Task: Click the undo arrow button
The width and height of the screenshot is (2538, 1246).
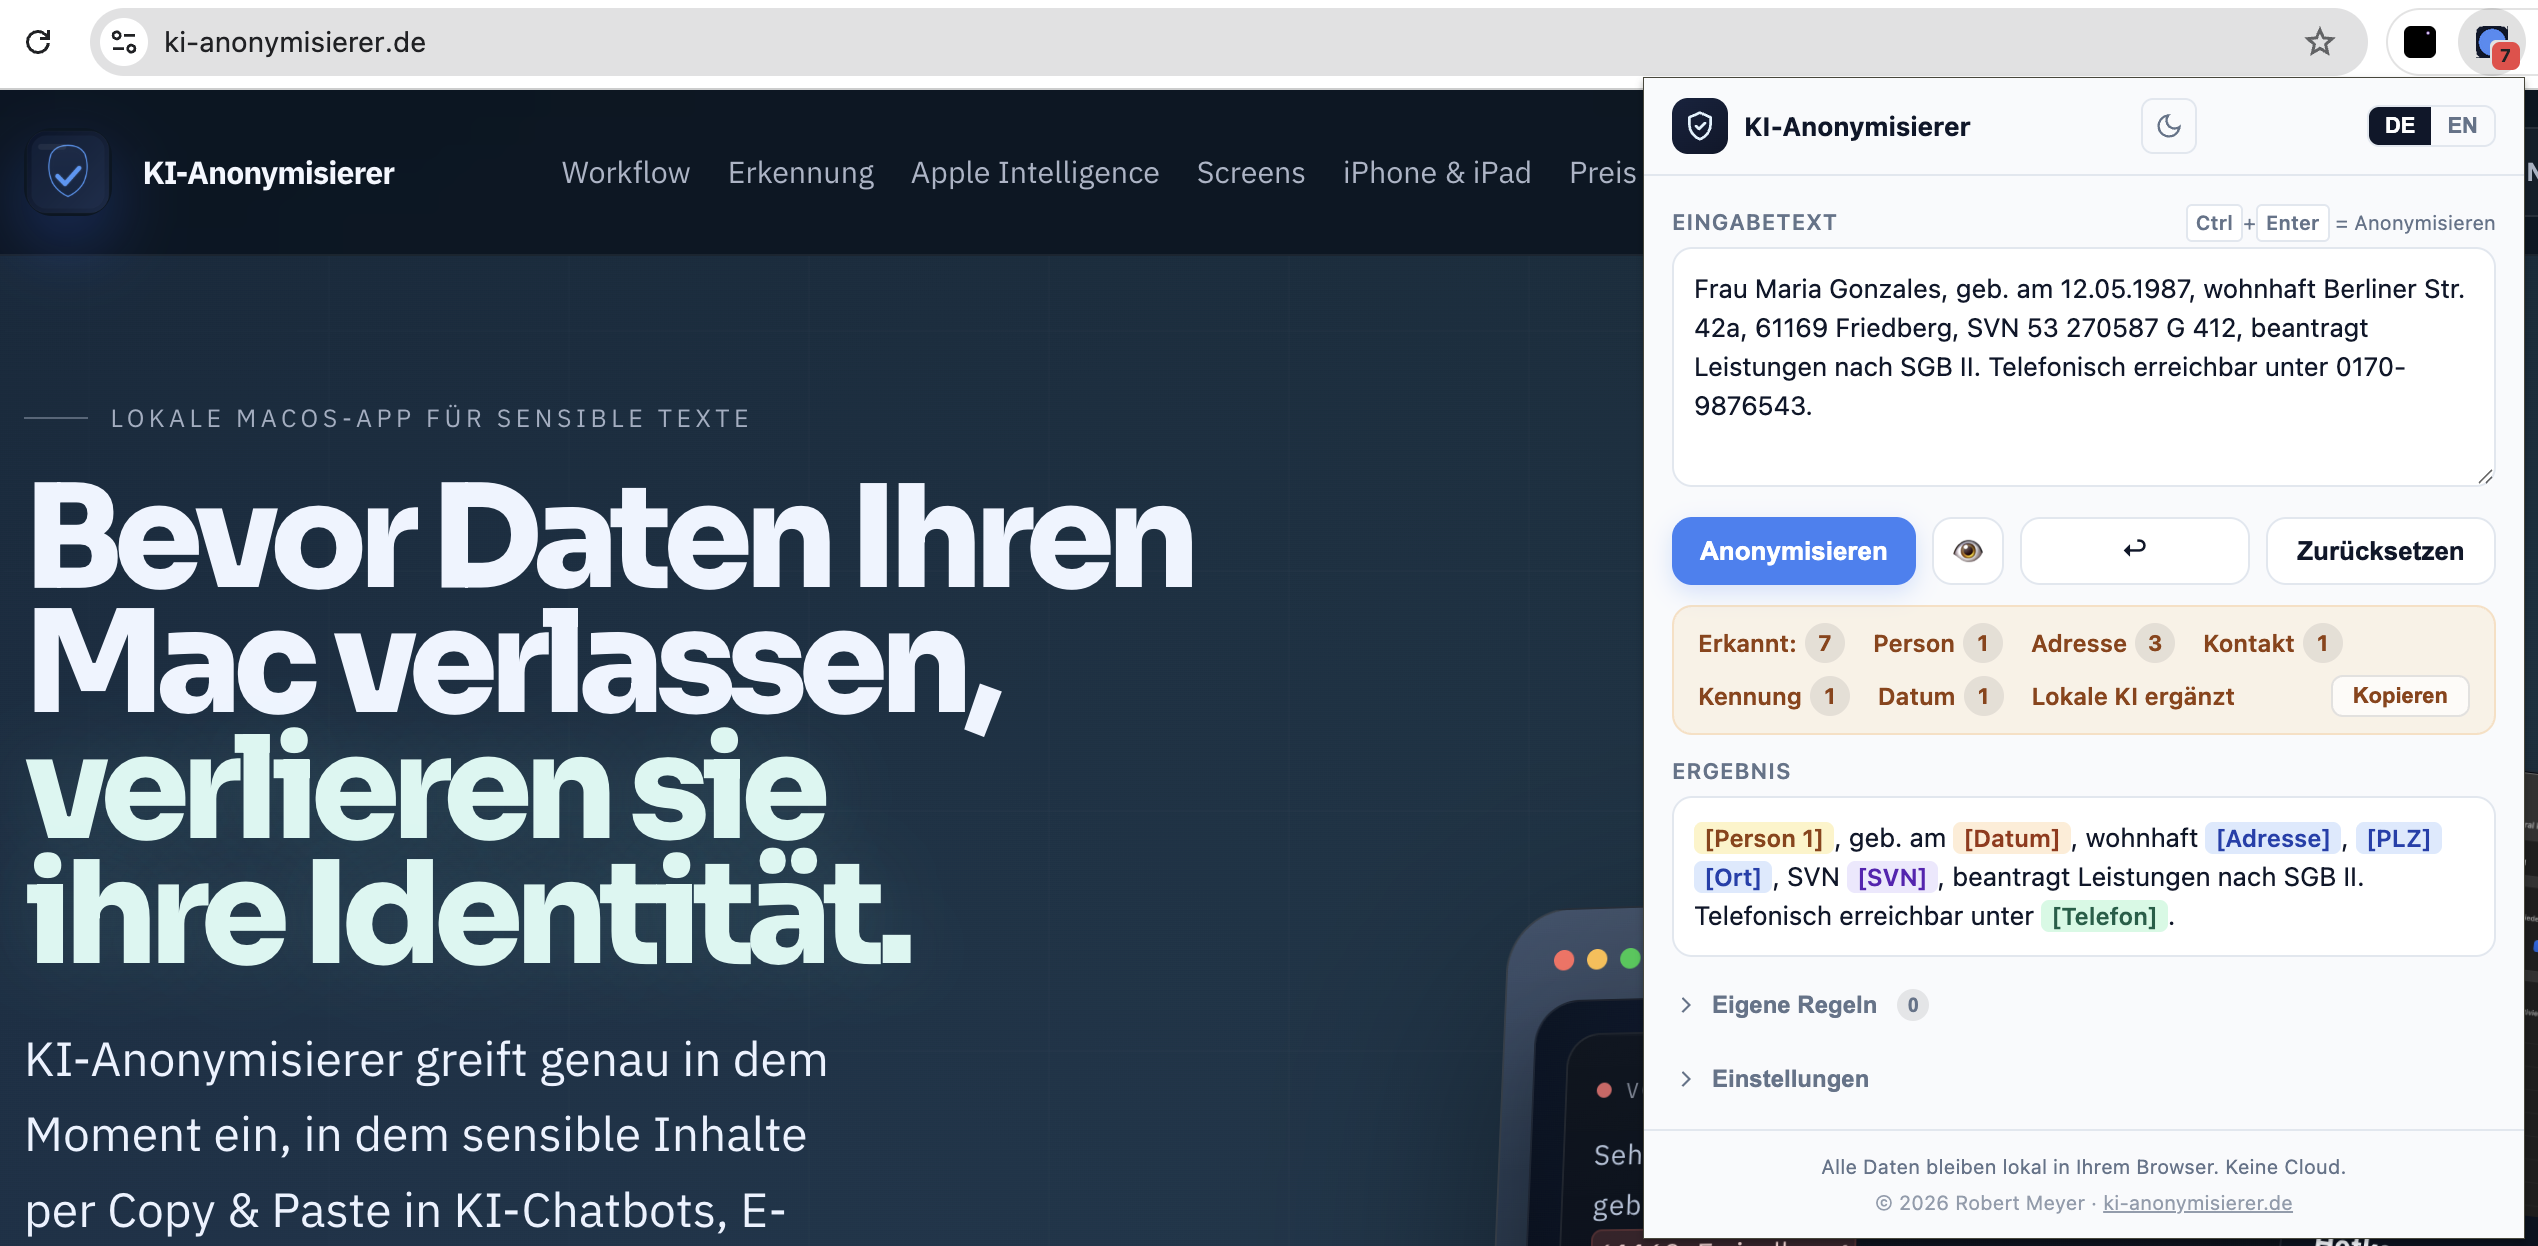Action: click(2135, 551)
